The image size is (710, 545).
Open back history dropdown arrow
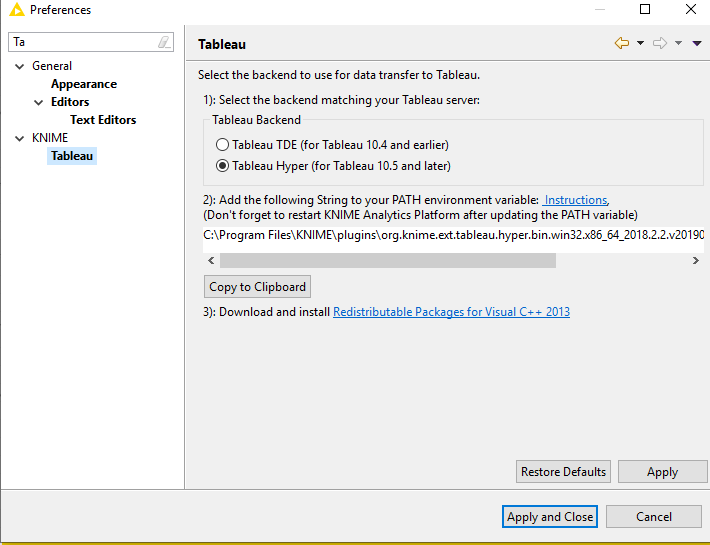click(640, 43)
